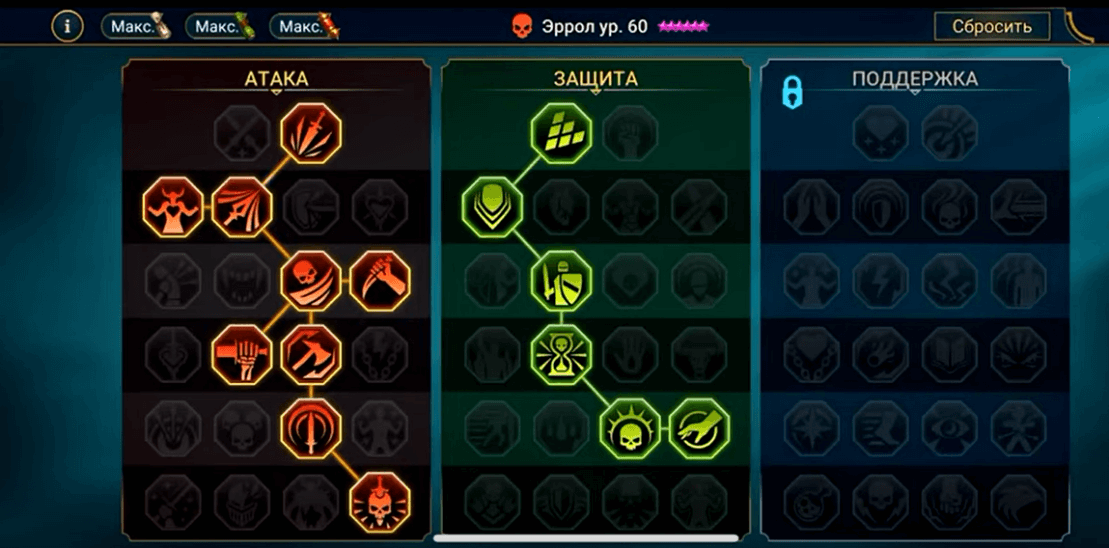Select the green hourglass mastery in Defense tree

point(562,354)
